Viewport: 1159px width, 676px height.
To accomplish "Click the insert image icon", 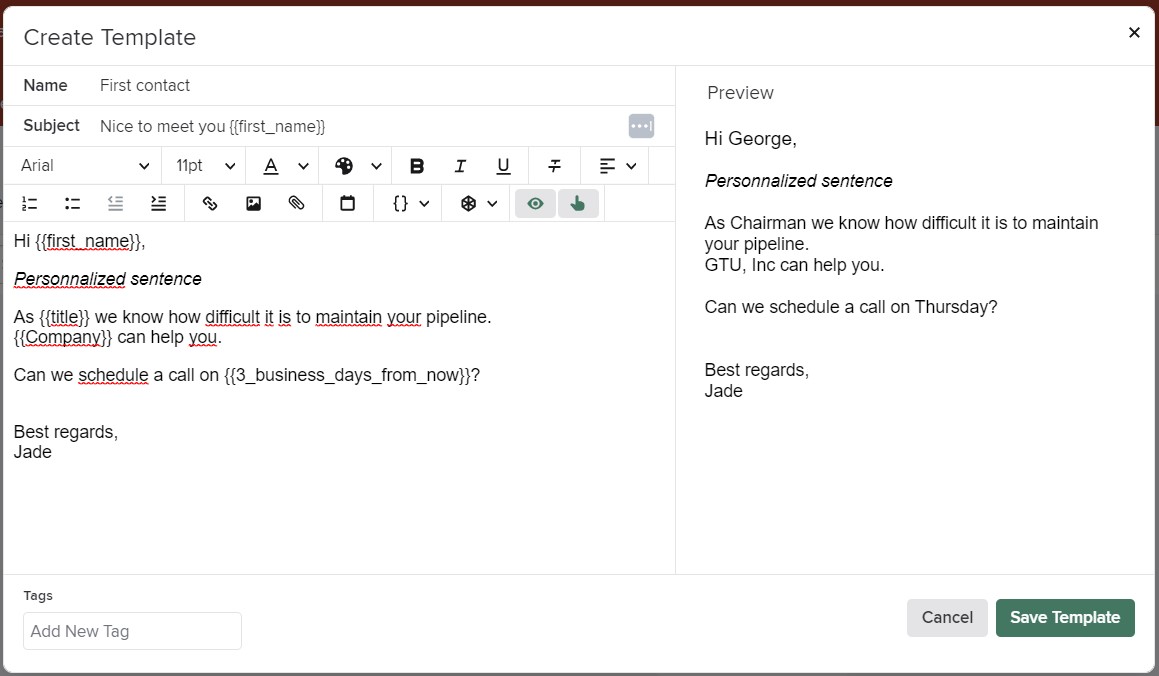I will tap(253, 203).
